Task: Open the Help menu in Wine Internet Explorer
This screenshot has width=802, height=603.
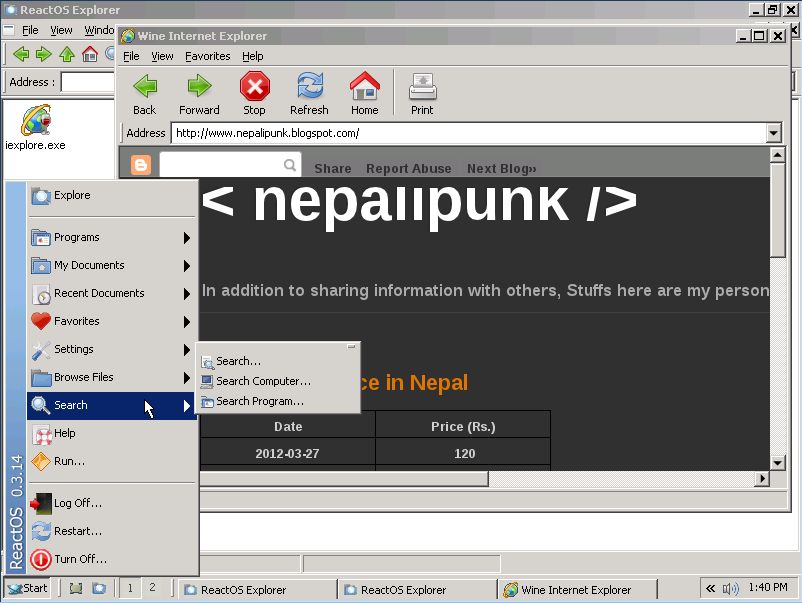Action: tap(253, 56)
